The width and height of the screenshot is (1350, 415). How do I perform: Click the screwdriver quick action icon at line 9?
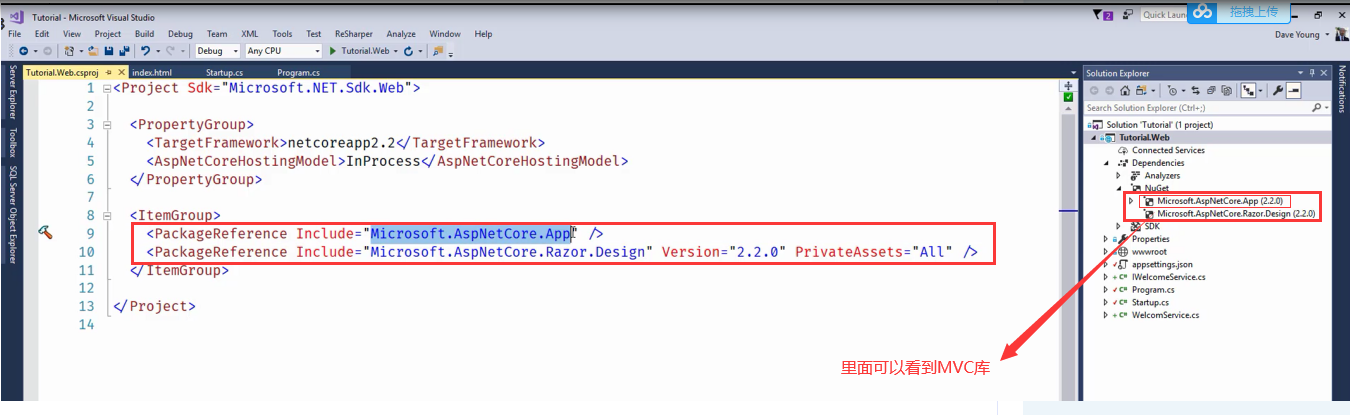pyautogui.click(x=45, y=232)
